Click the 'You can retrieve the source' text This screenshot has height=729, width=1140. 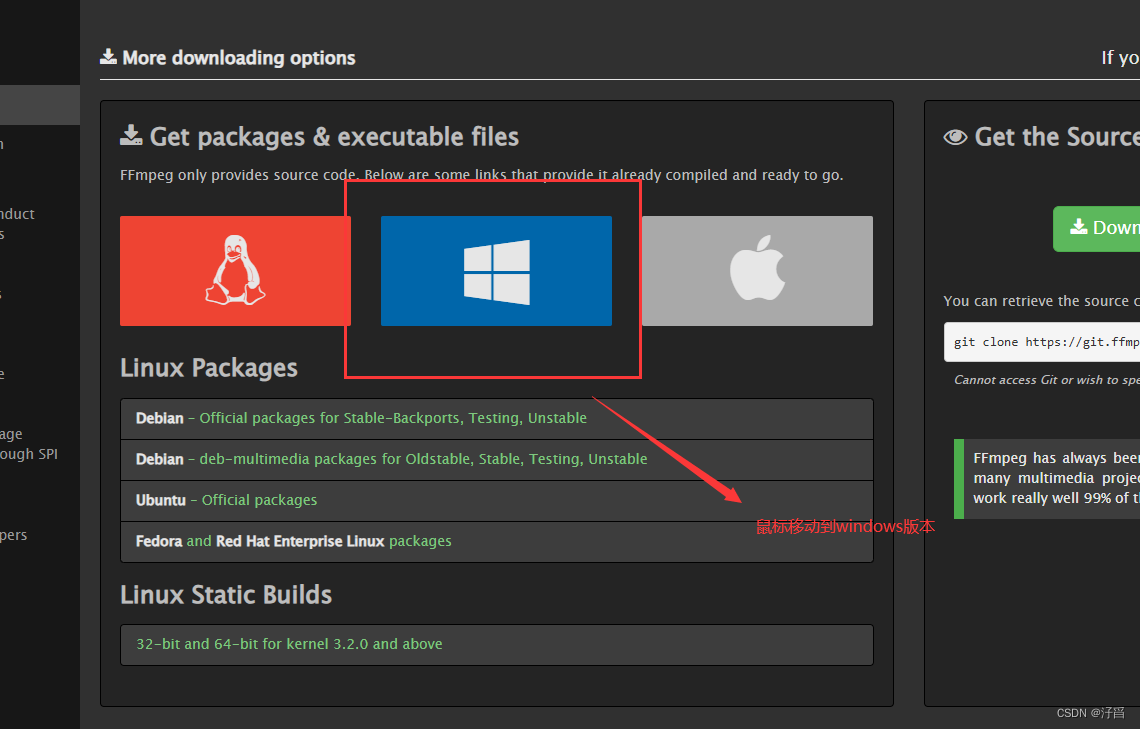tap(1041, 301)
